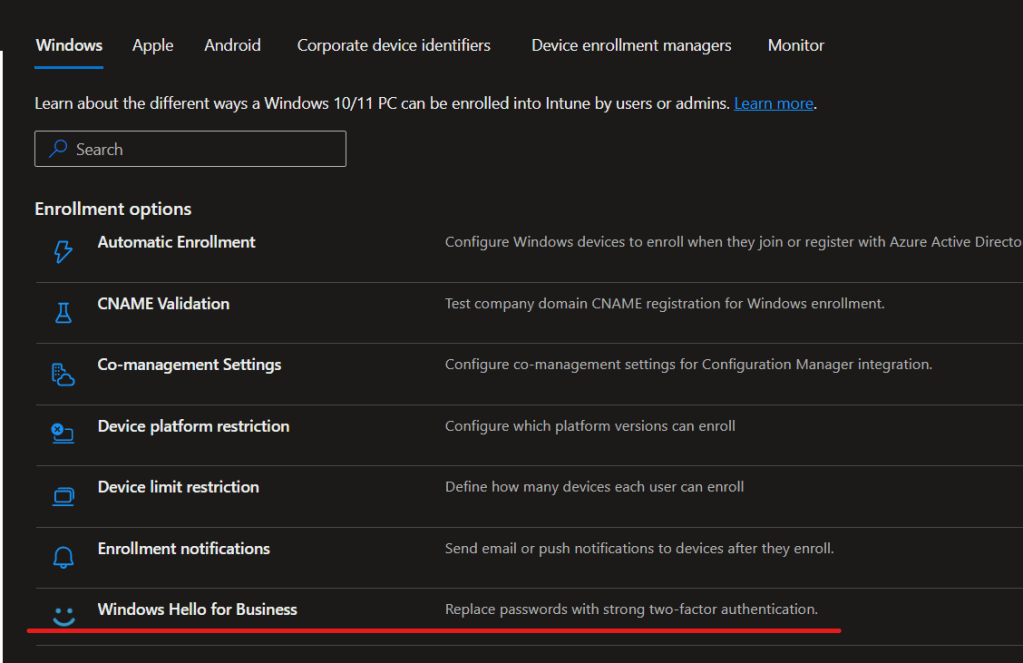Switch to the Apple tab

(153, 46)
